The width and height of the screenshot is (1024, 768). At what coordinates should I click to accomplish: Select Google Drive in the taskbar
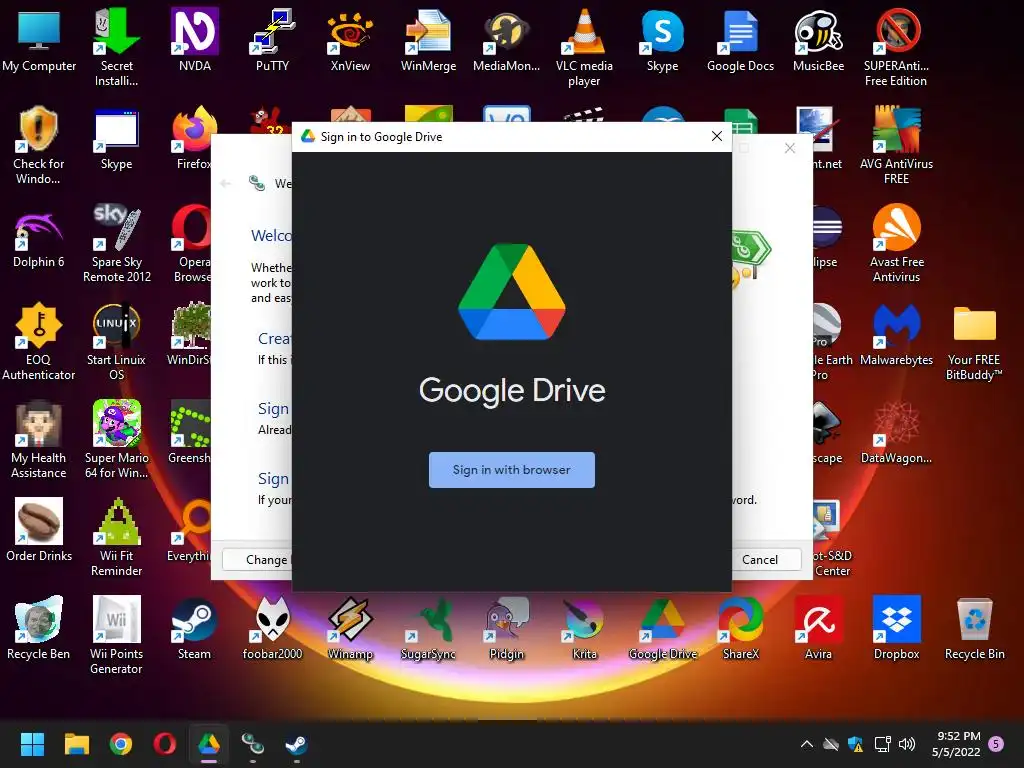[209, 744]
